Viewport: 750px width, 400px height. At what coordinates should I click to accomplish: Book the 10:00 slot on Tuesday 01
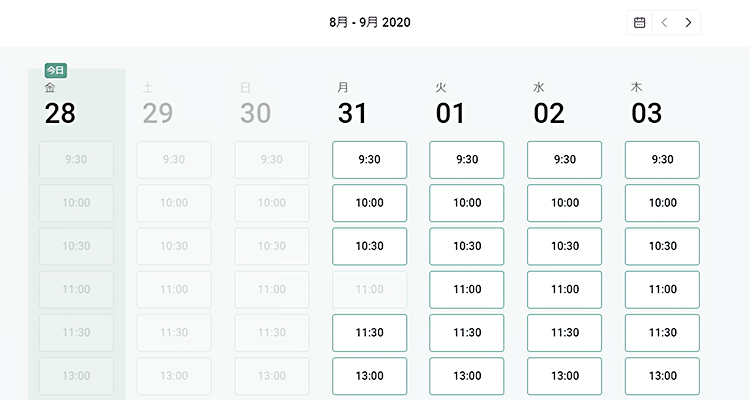pos(467,203)
